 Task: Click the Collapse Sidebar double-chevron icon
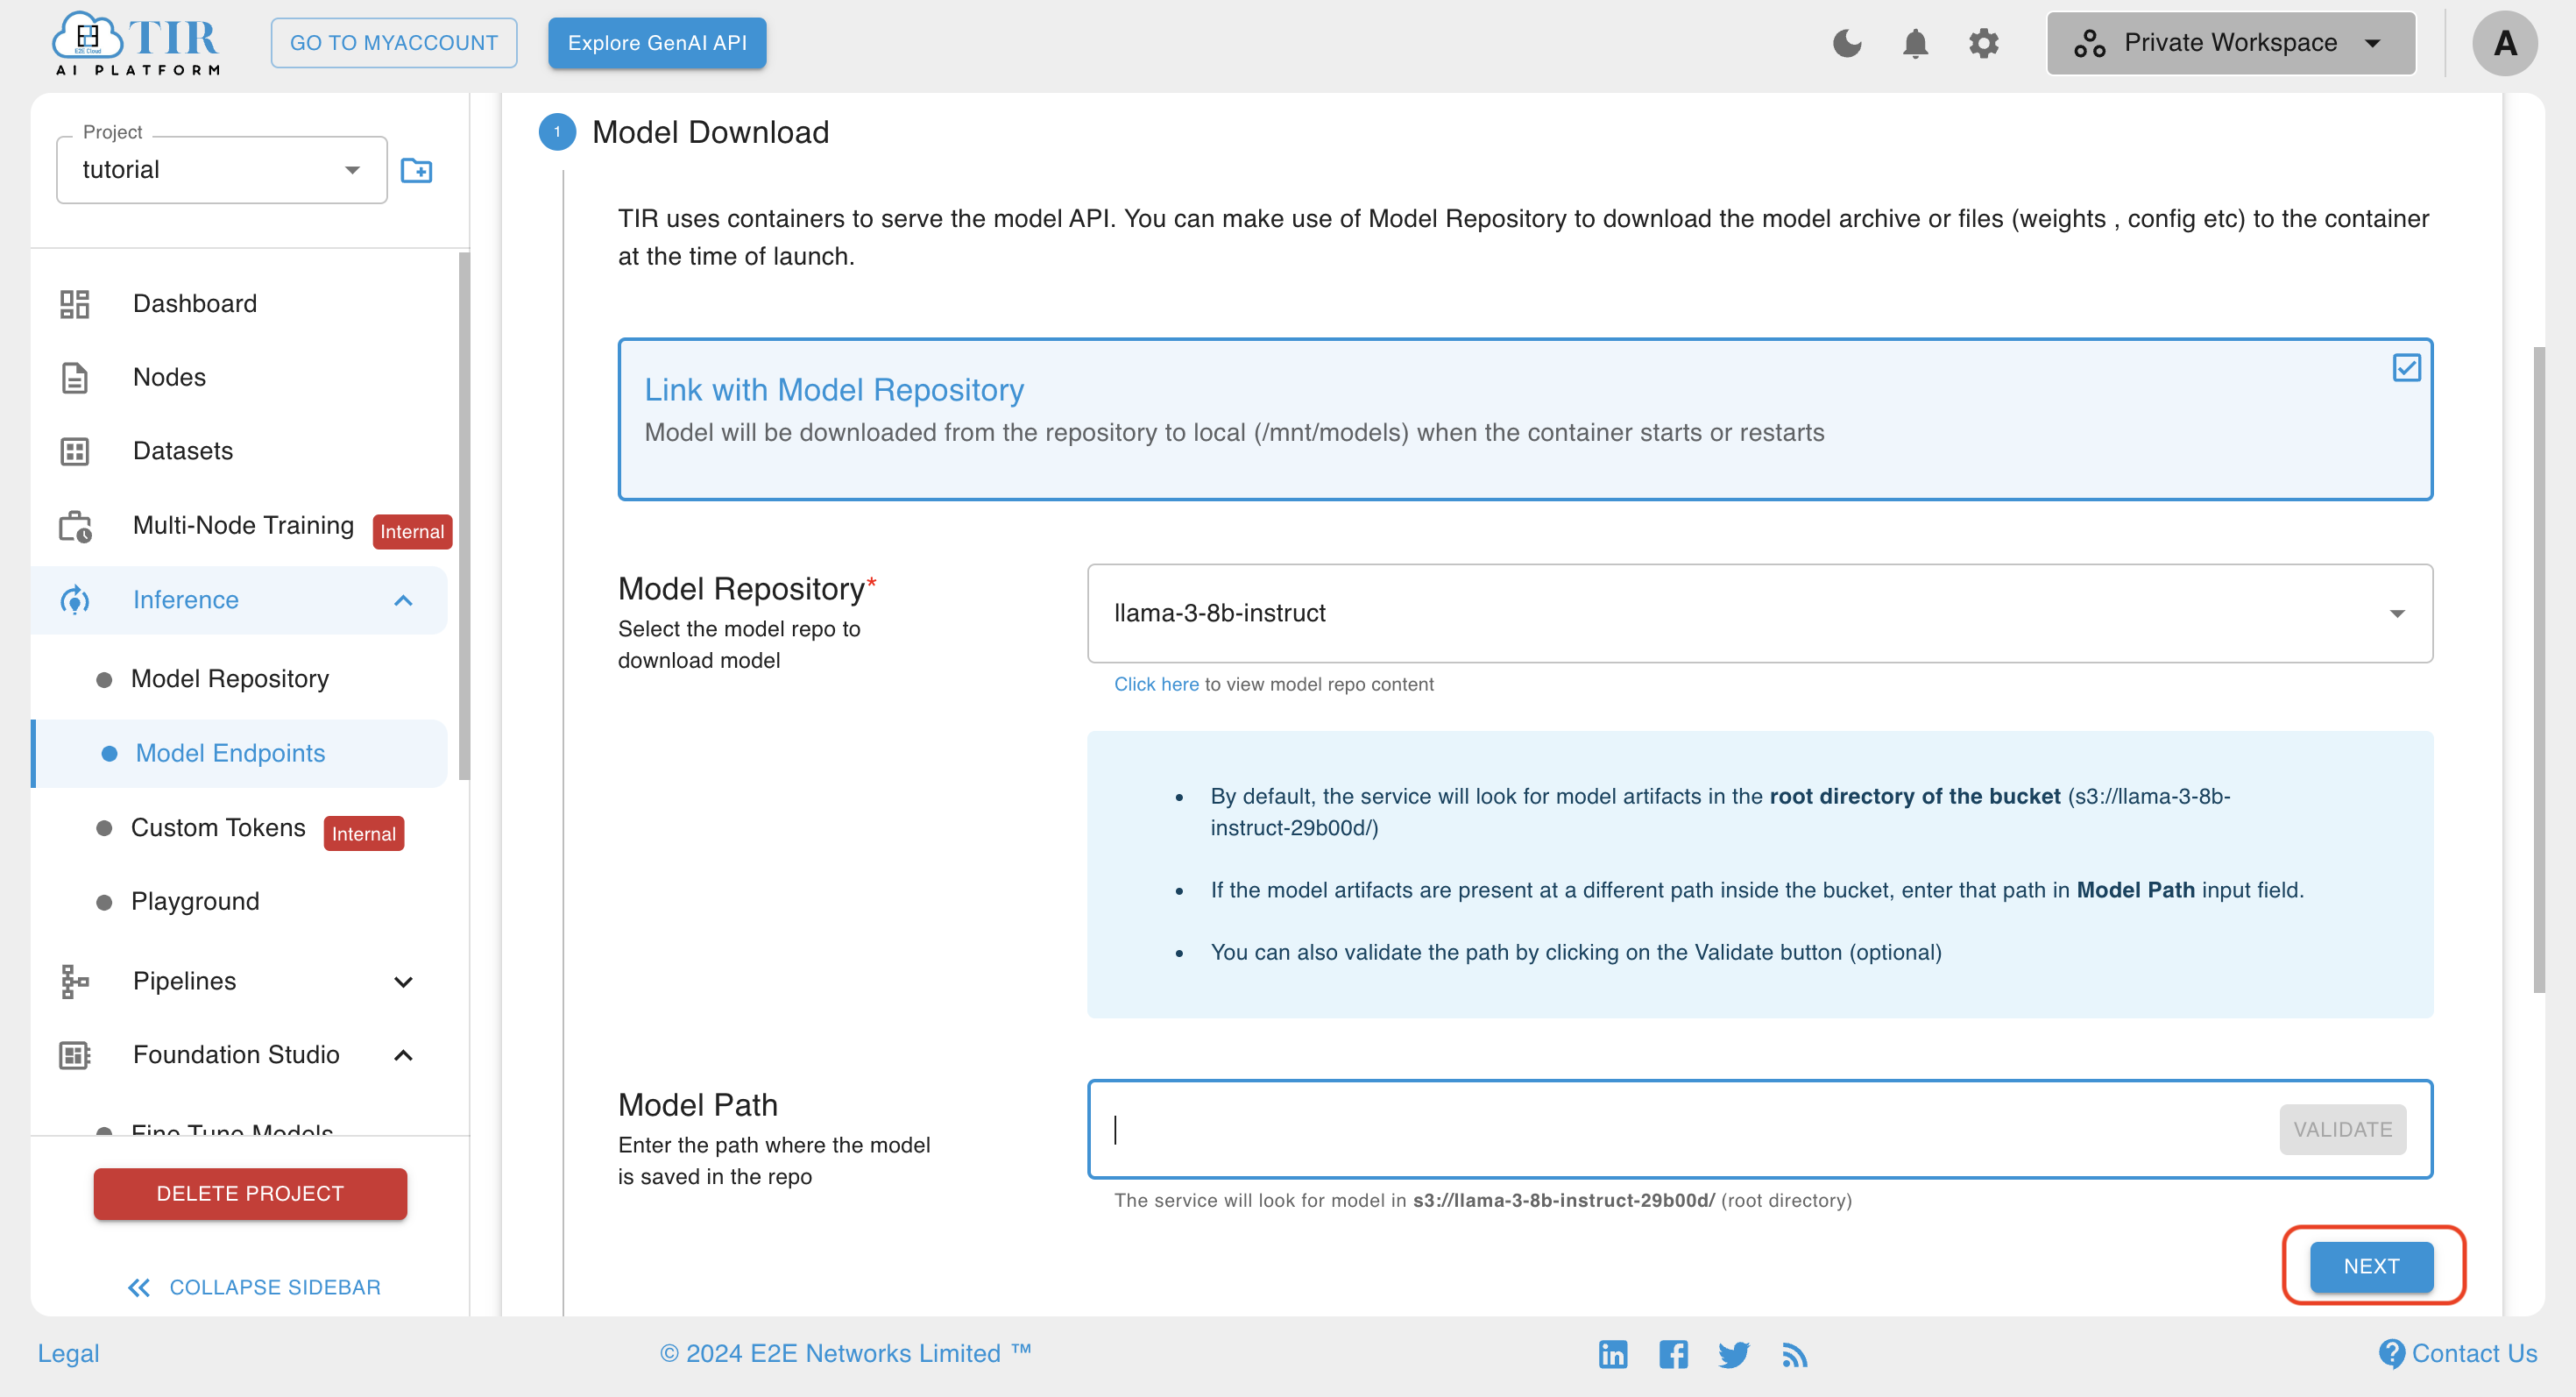click(x=139, y=1287)
